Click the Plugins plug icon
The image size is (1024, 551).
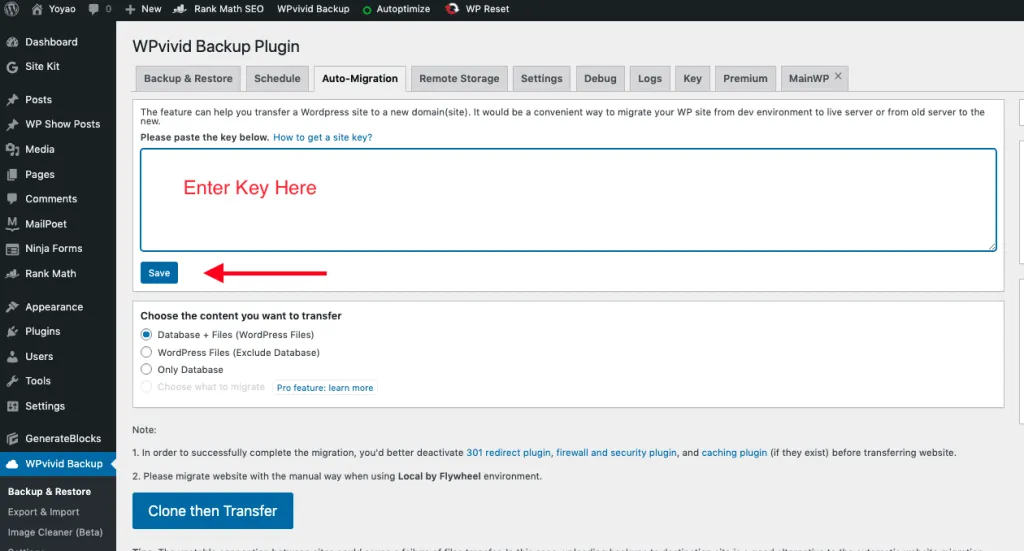(12, 332)
